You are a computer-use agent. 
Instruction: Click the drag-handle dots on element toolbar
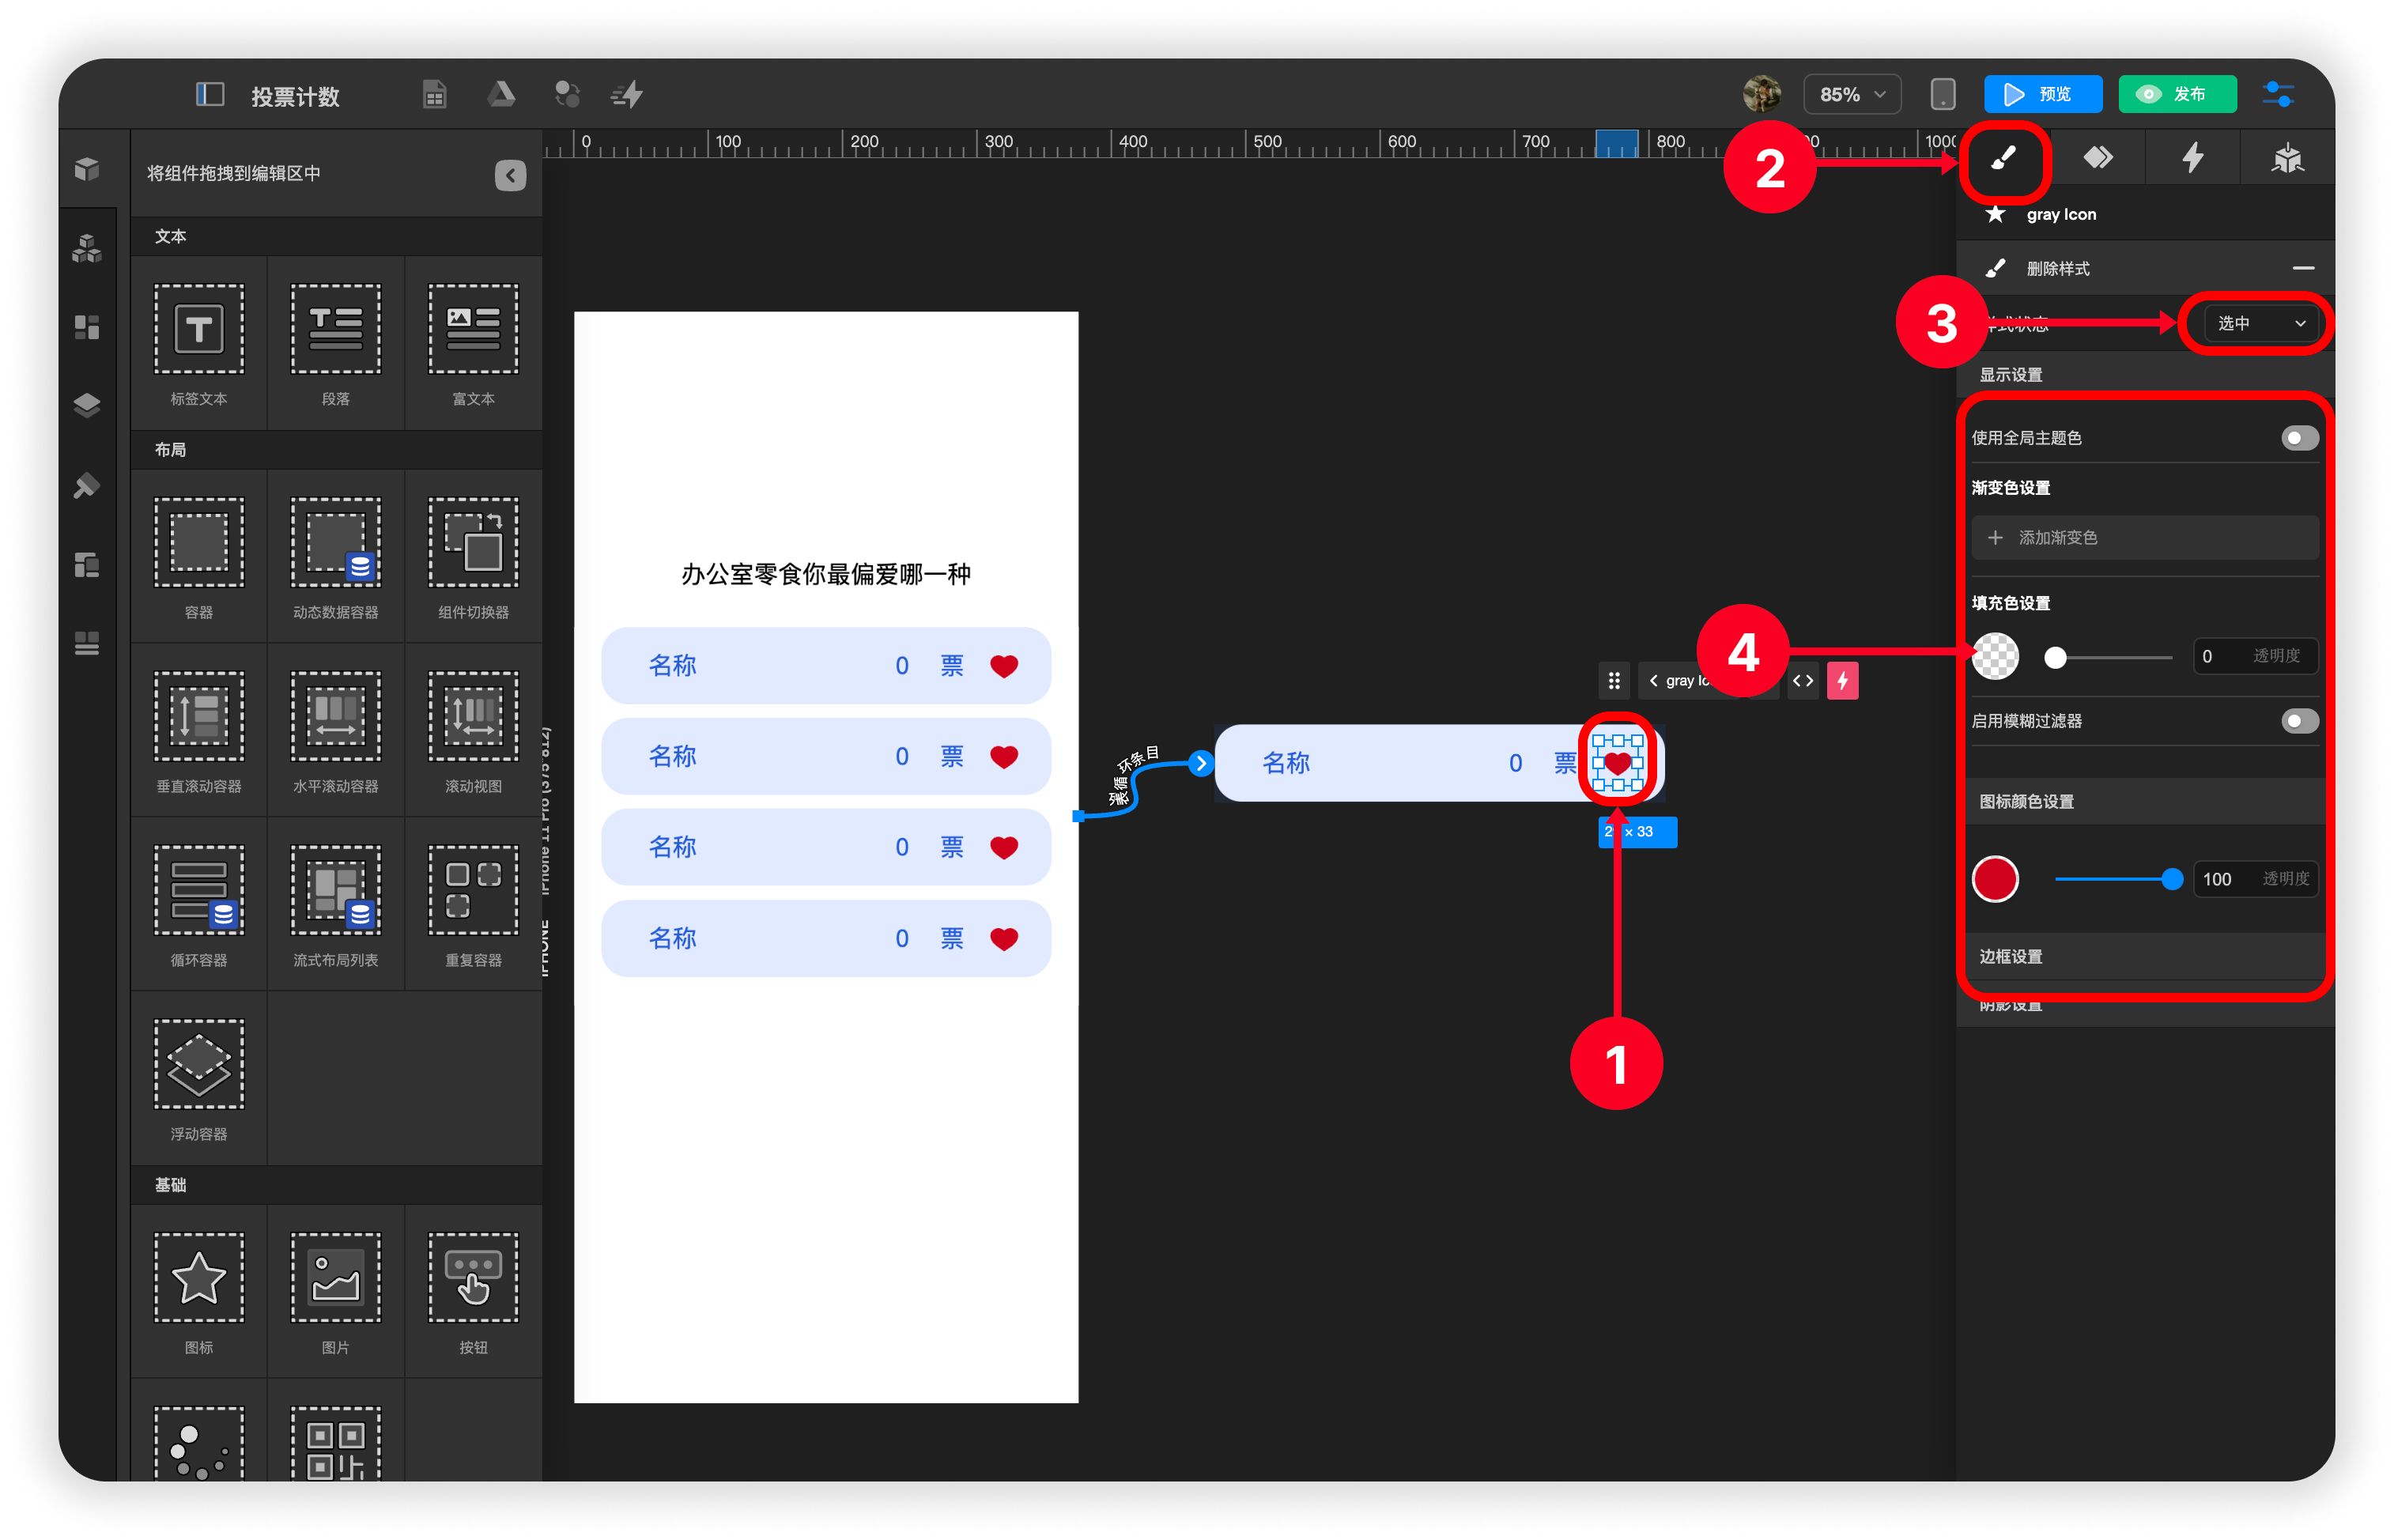click(1613, 681)
